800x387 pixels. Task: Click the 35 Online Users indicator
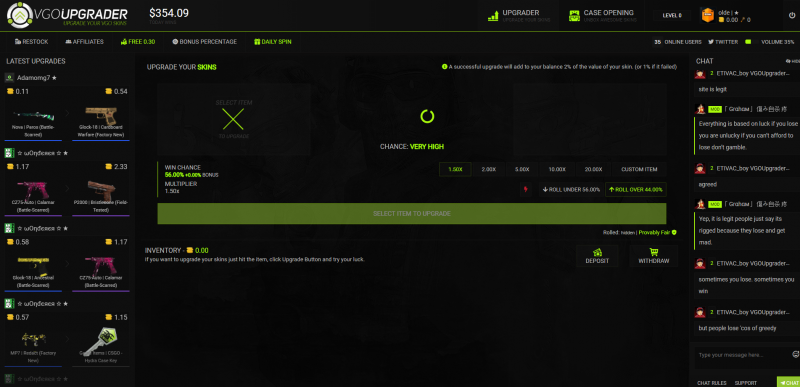[x=678, y=42]
